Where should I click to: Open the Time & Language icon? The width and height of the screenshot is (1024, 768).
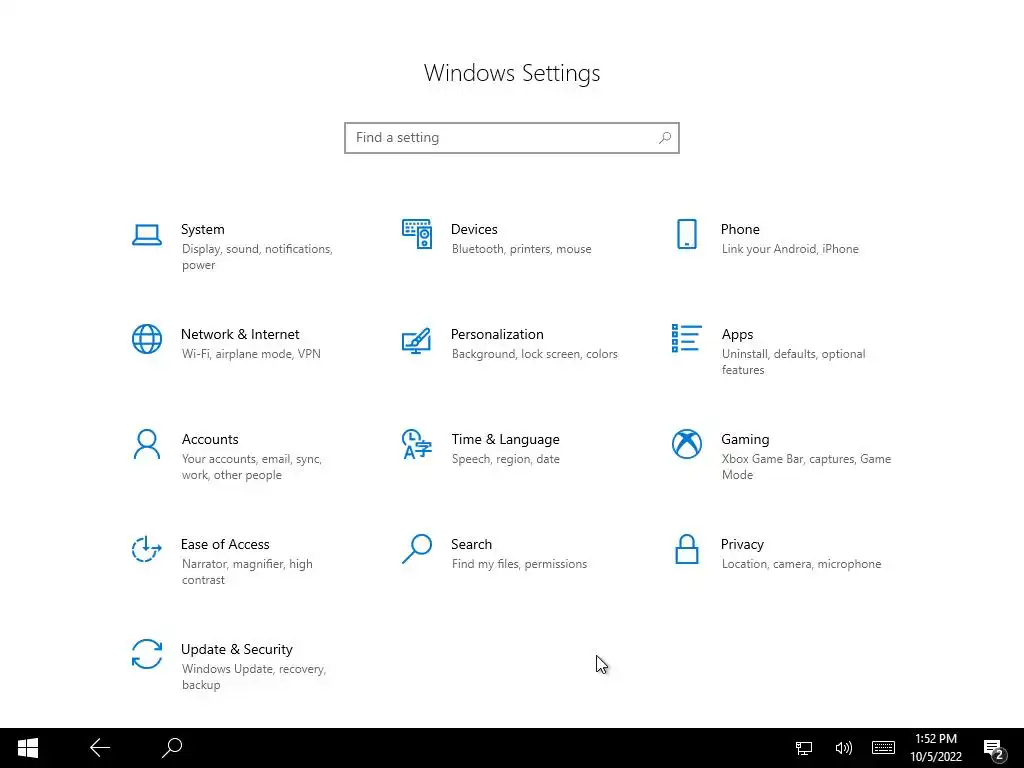coord(417,444)
